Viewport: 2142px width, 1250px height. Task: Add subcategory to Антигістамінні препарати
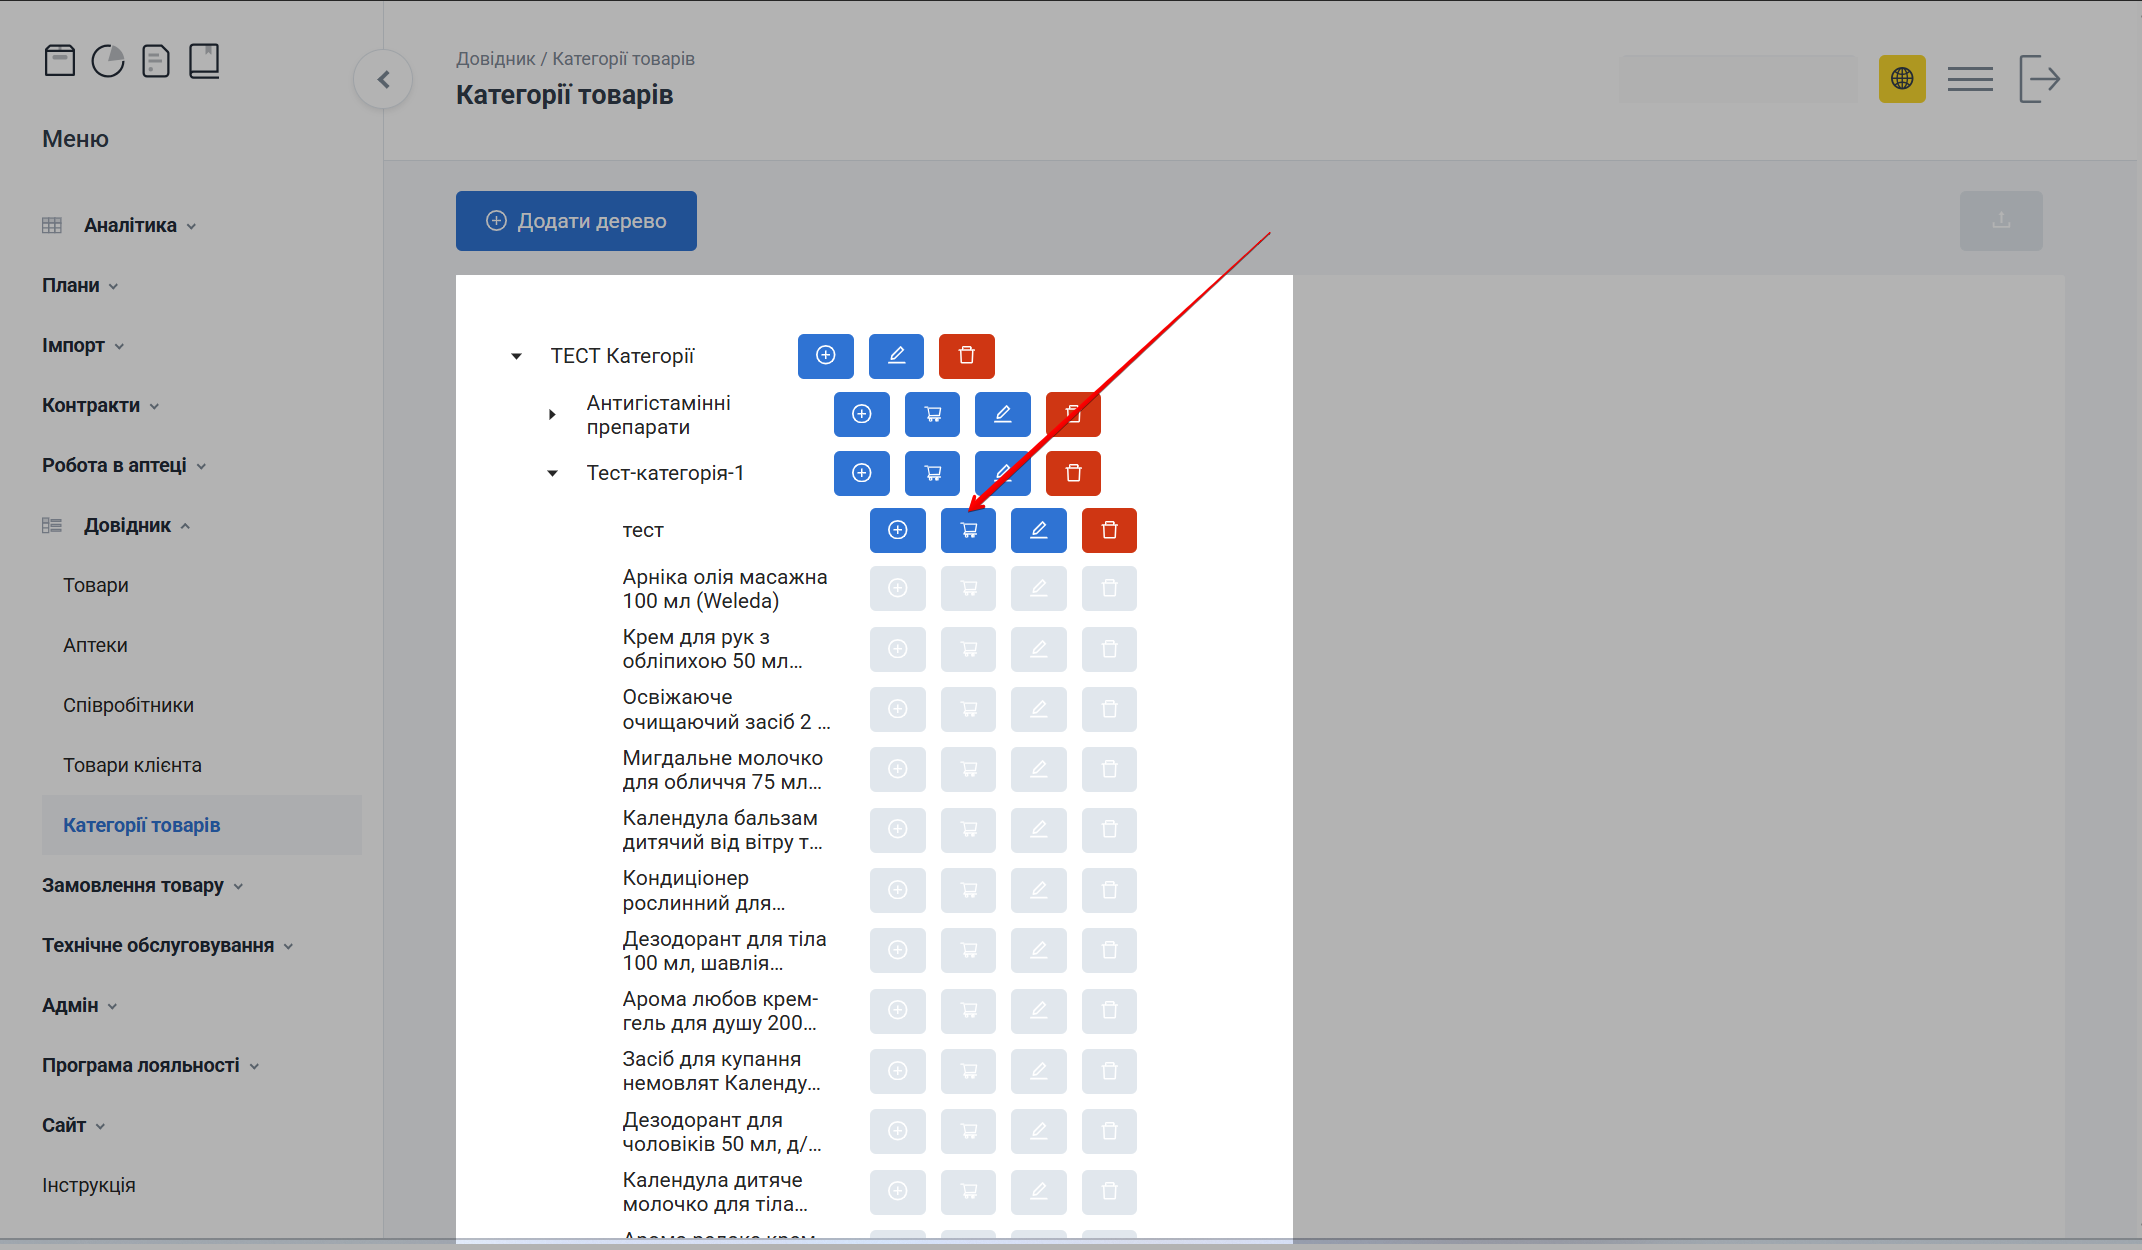(x=861, y=414)
